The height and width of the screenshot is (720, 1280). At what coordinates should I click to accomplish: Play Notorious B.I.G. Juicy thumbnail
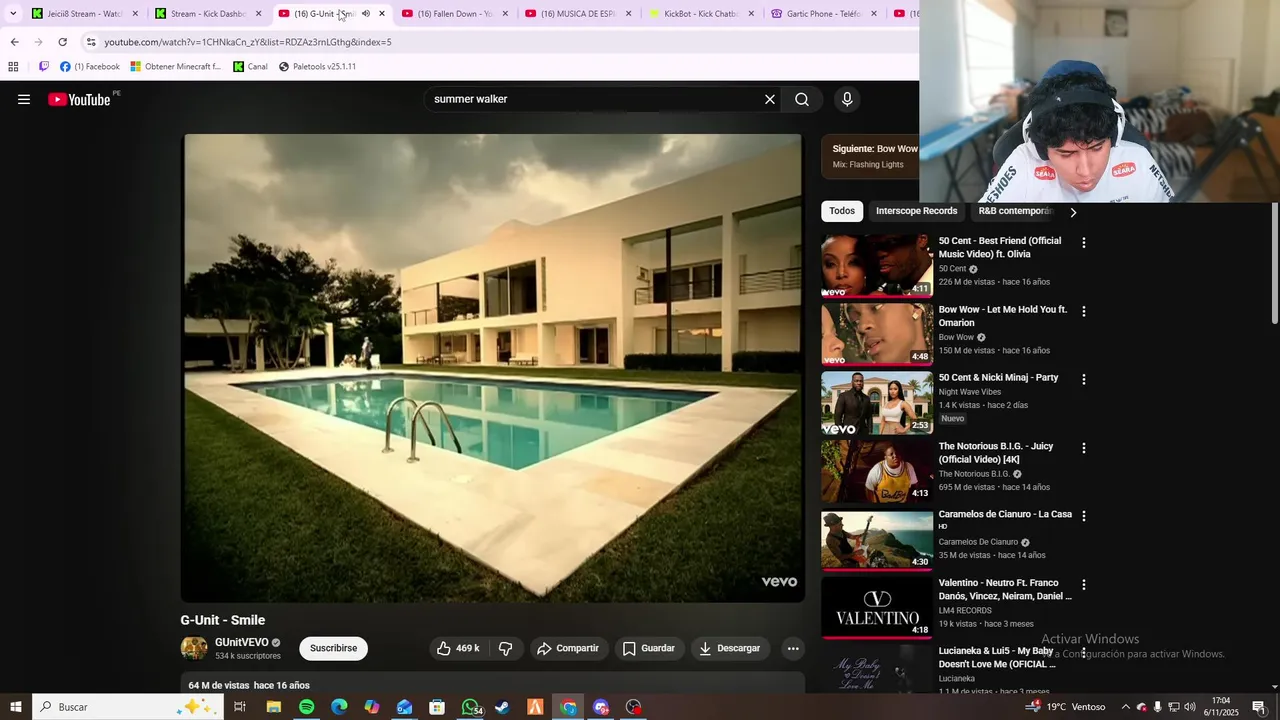click(877, 471)
